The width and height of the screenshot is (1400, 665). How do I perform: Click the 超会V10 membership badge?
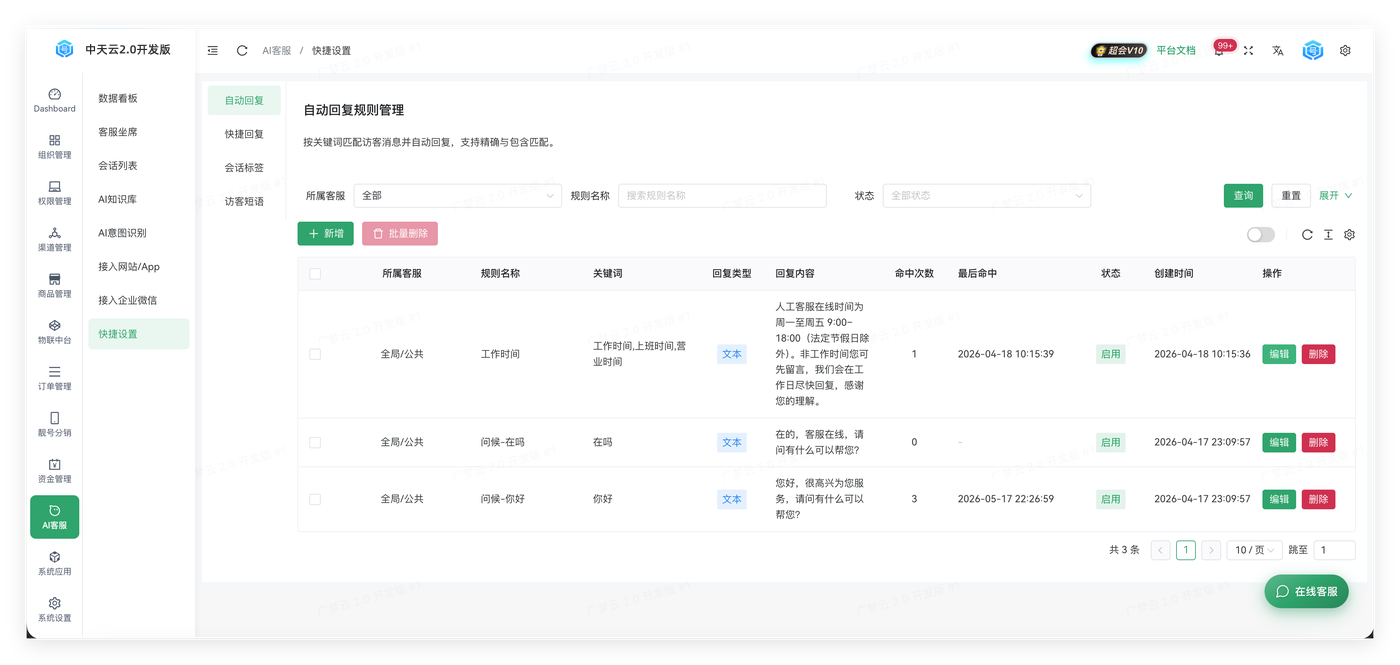(x=1119, y=50)
